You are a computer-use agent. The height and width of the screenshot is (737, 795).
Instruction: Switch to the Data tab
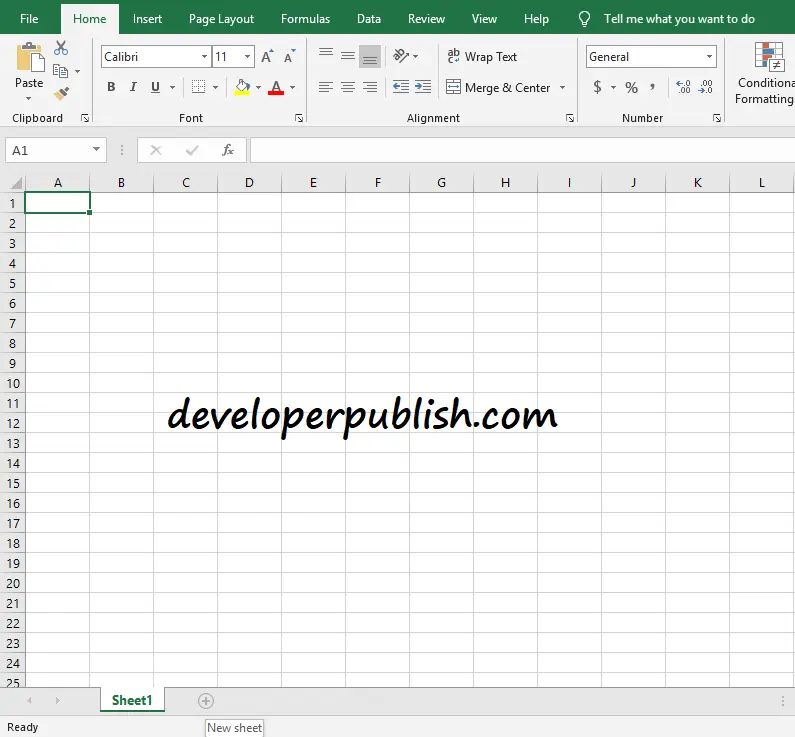pyautogui.click(x=369, y=19)
